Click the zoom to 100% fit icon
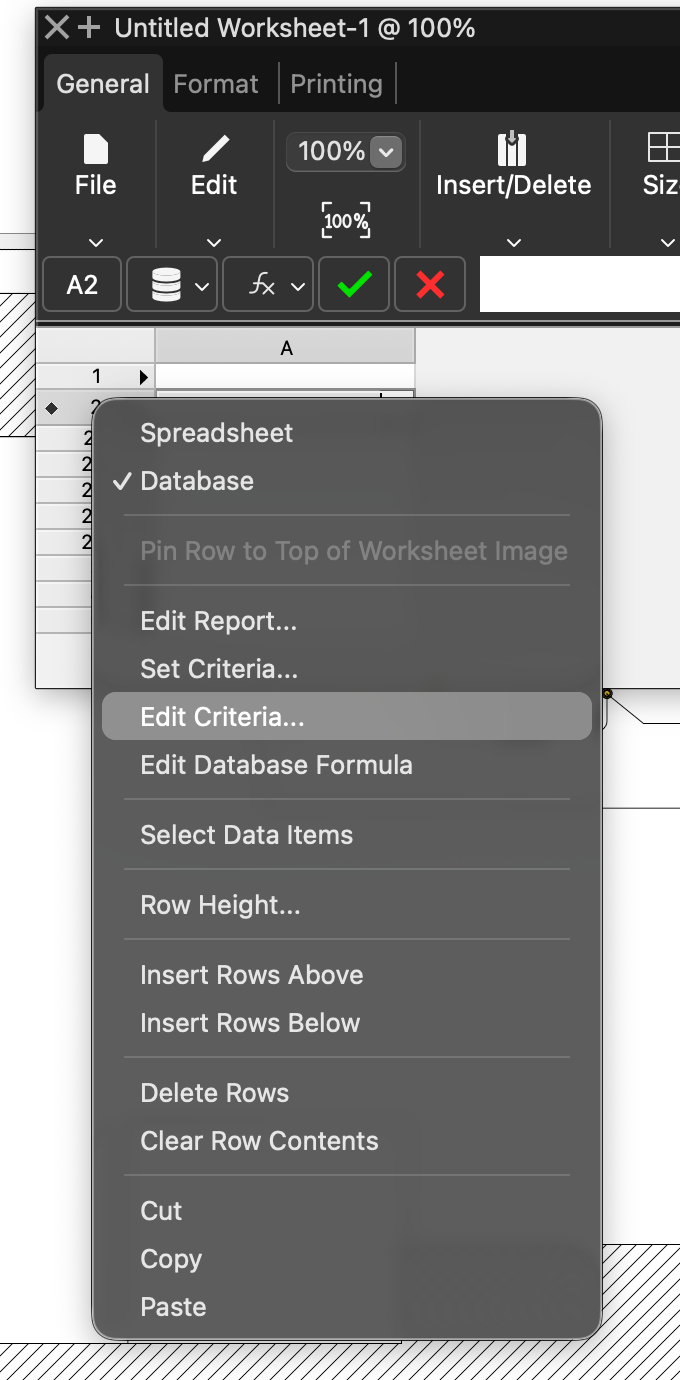 point(346,220)
